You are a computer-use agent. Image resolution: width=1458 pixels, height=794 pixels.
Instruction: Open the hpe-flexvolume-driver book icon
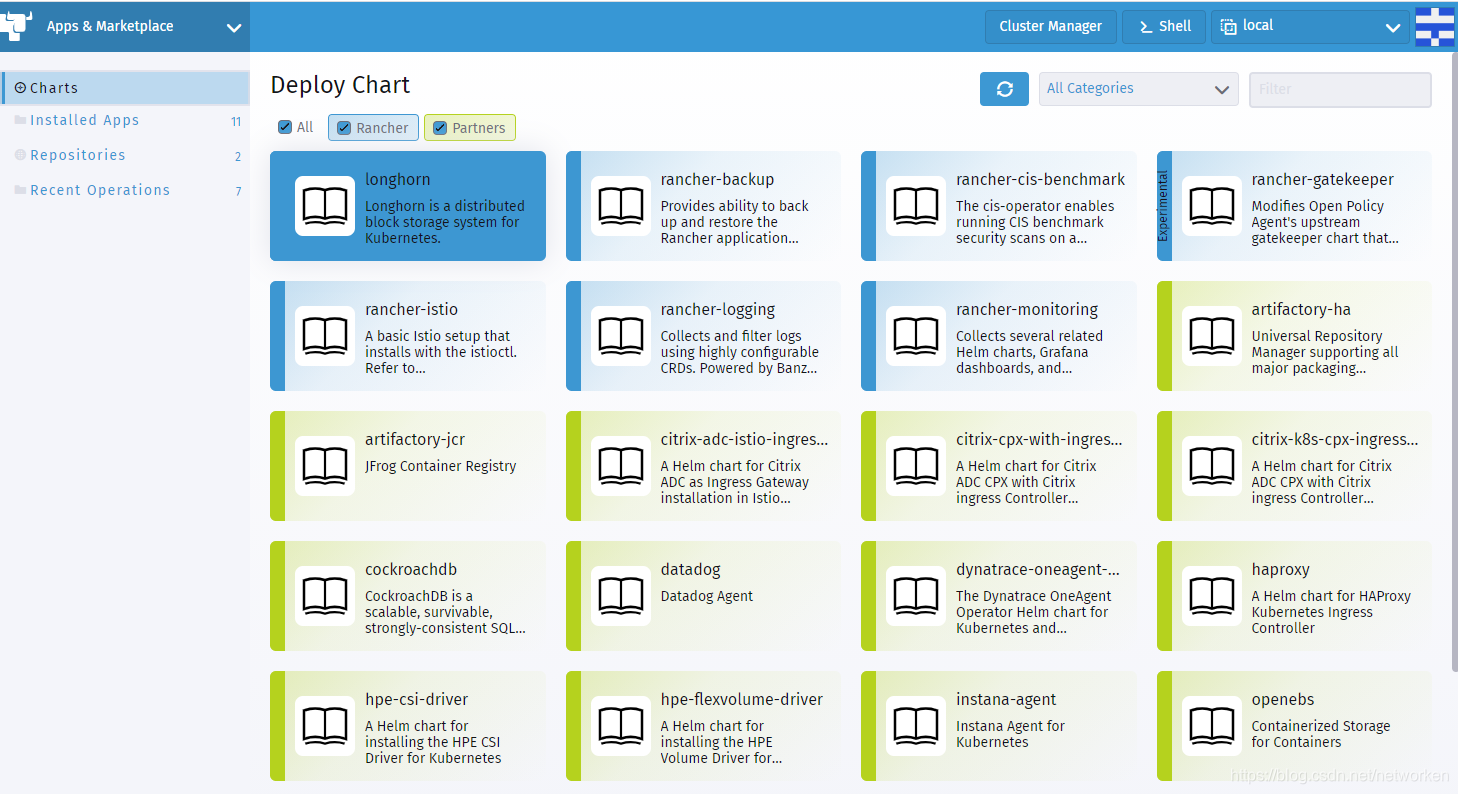pyautogui.click(x=621, y=726)
